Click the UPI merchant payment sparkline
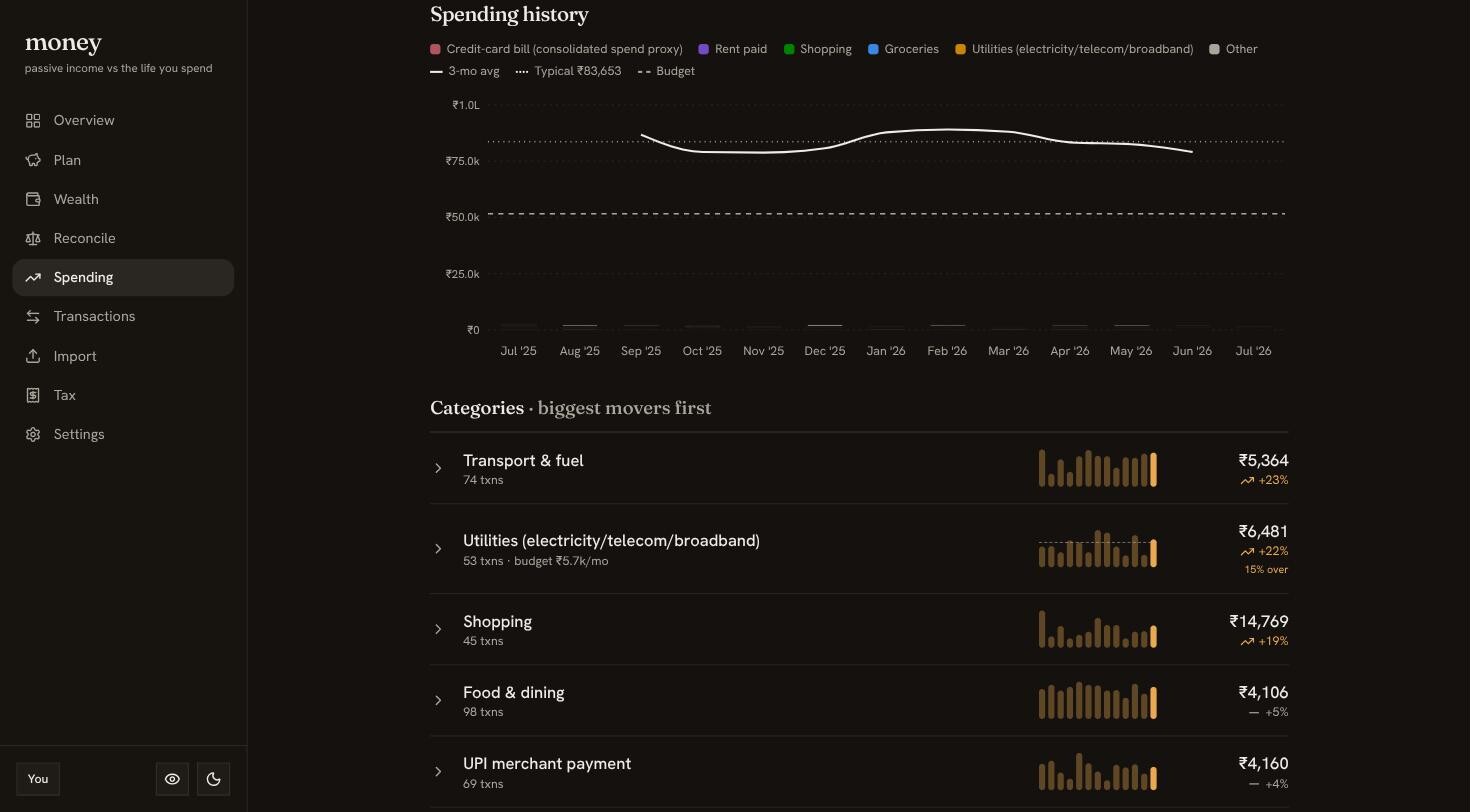 (1098, 772)
